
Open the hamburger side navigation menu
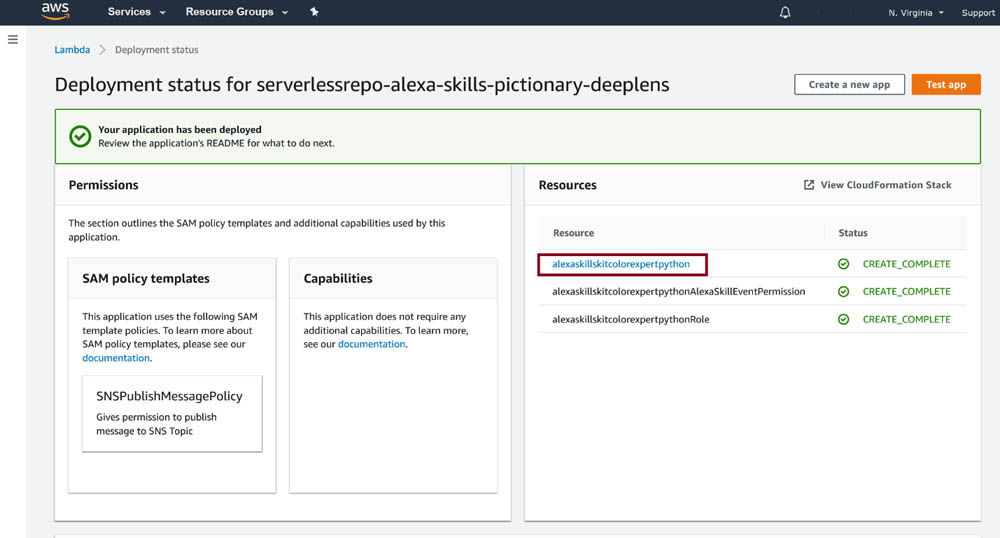point(13,40)
